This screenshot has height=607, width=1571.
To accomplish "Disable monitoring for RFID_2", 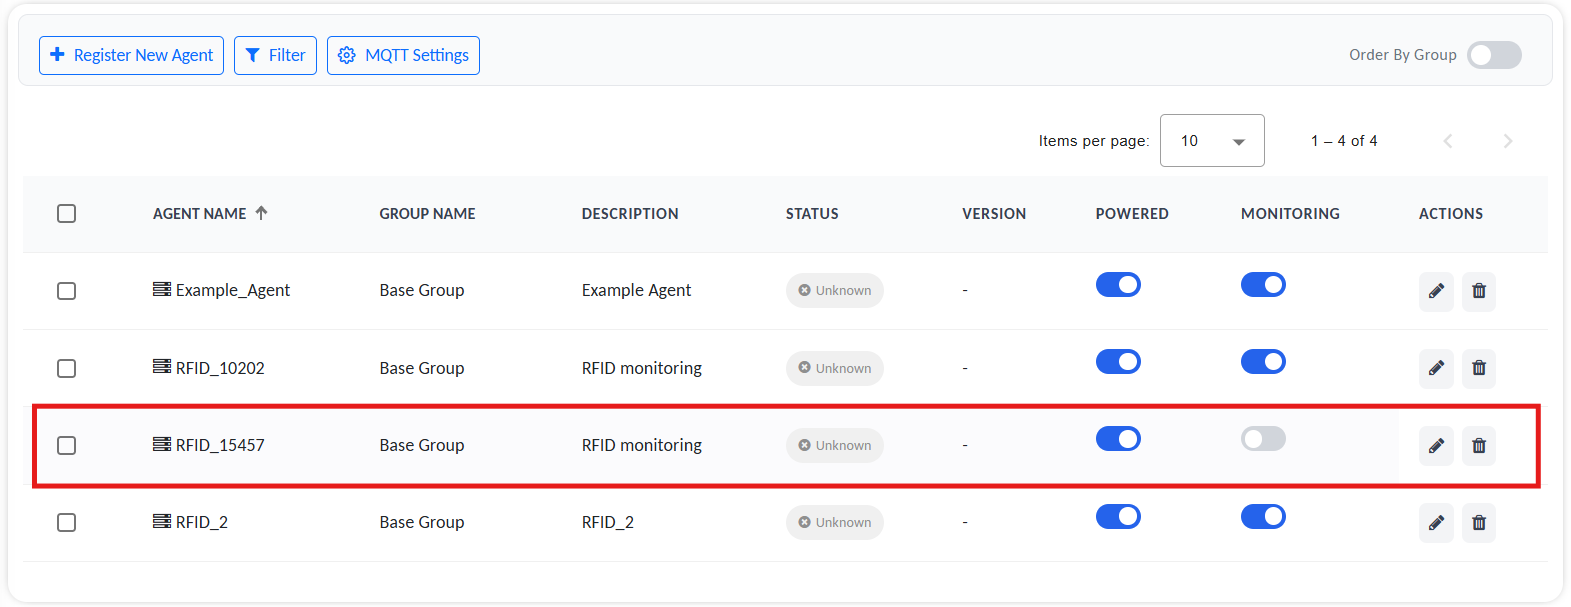I will 1263,517.
